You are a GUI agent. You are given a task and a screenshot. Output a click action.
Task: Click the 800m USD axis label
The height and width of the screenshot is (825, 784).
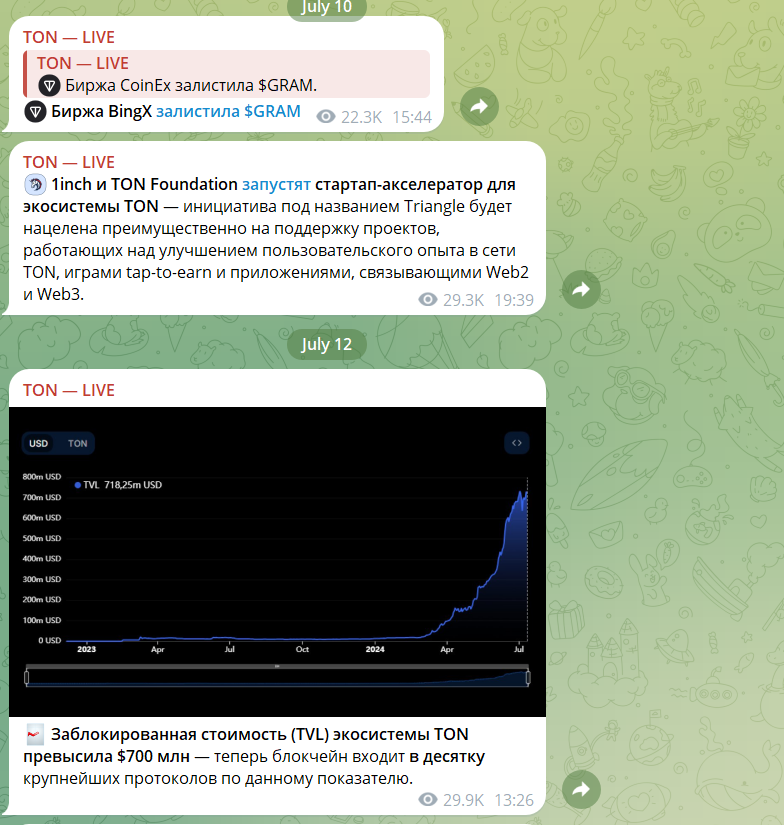pos(42,477)
